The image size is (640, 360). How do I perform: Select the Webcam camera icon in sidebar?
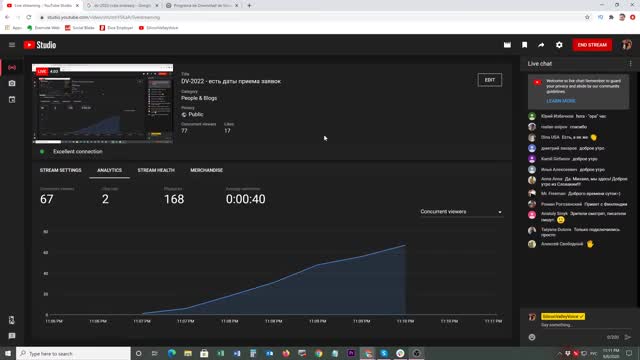tap(12, 83)
